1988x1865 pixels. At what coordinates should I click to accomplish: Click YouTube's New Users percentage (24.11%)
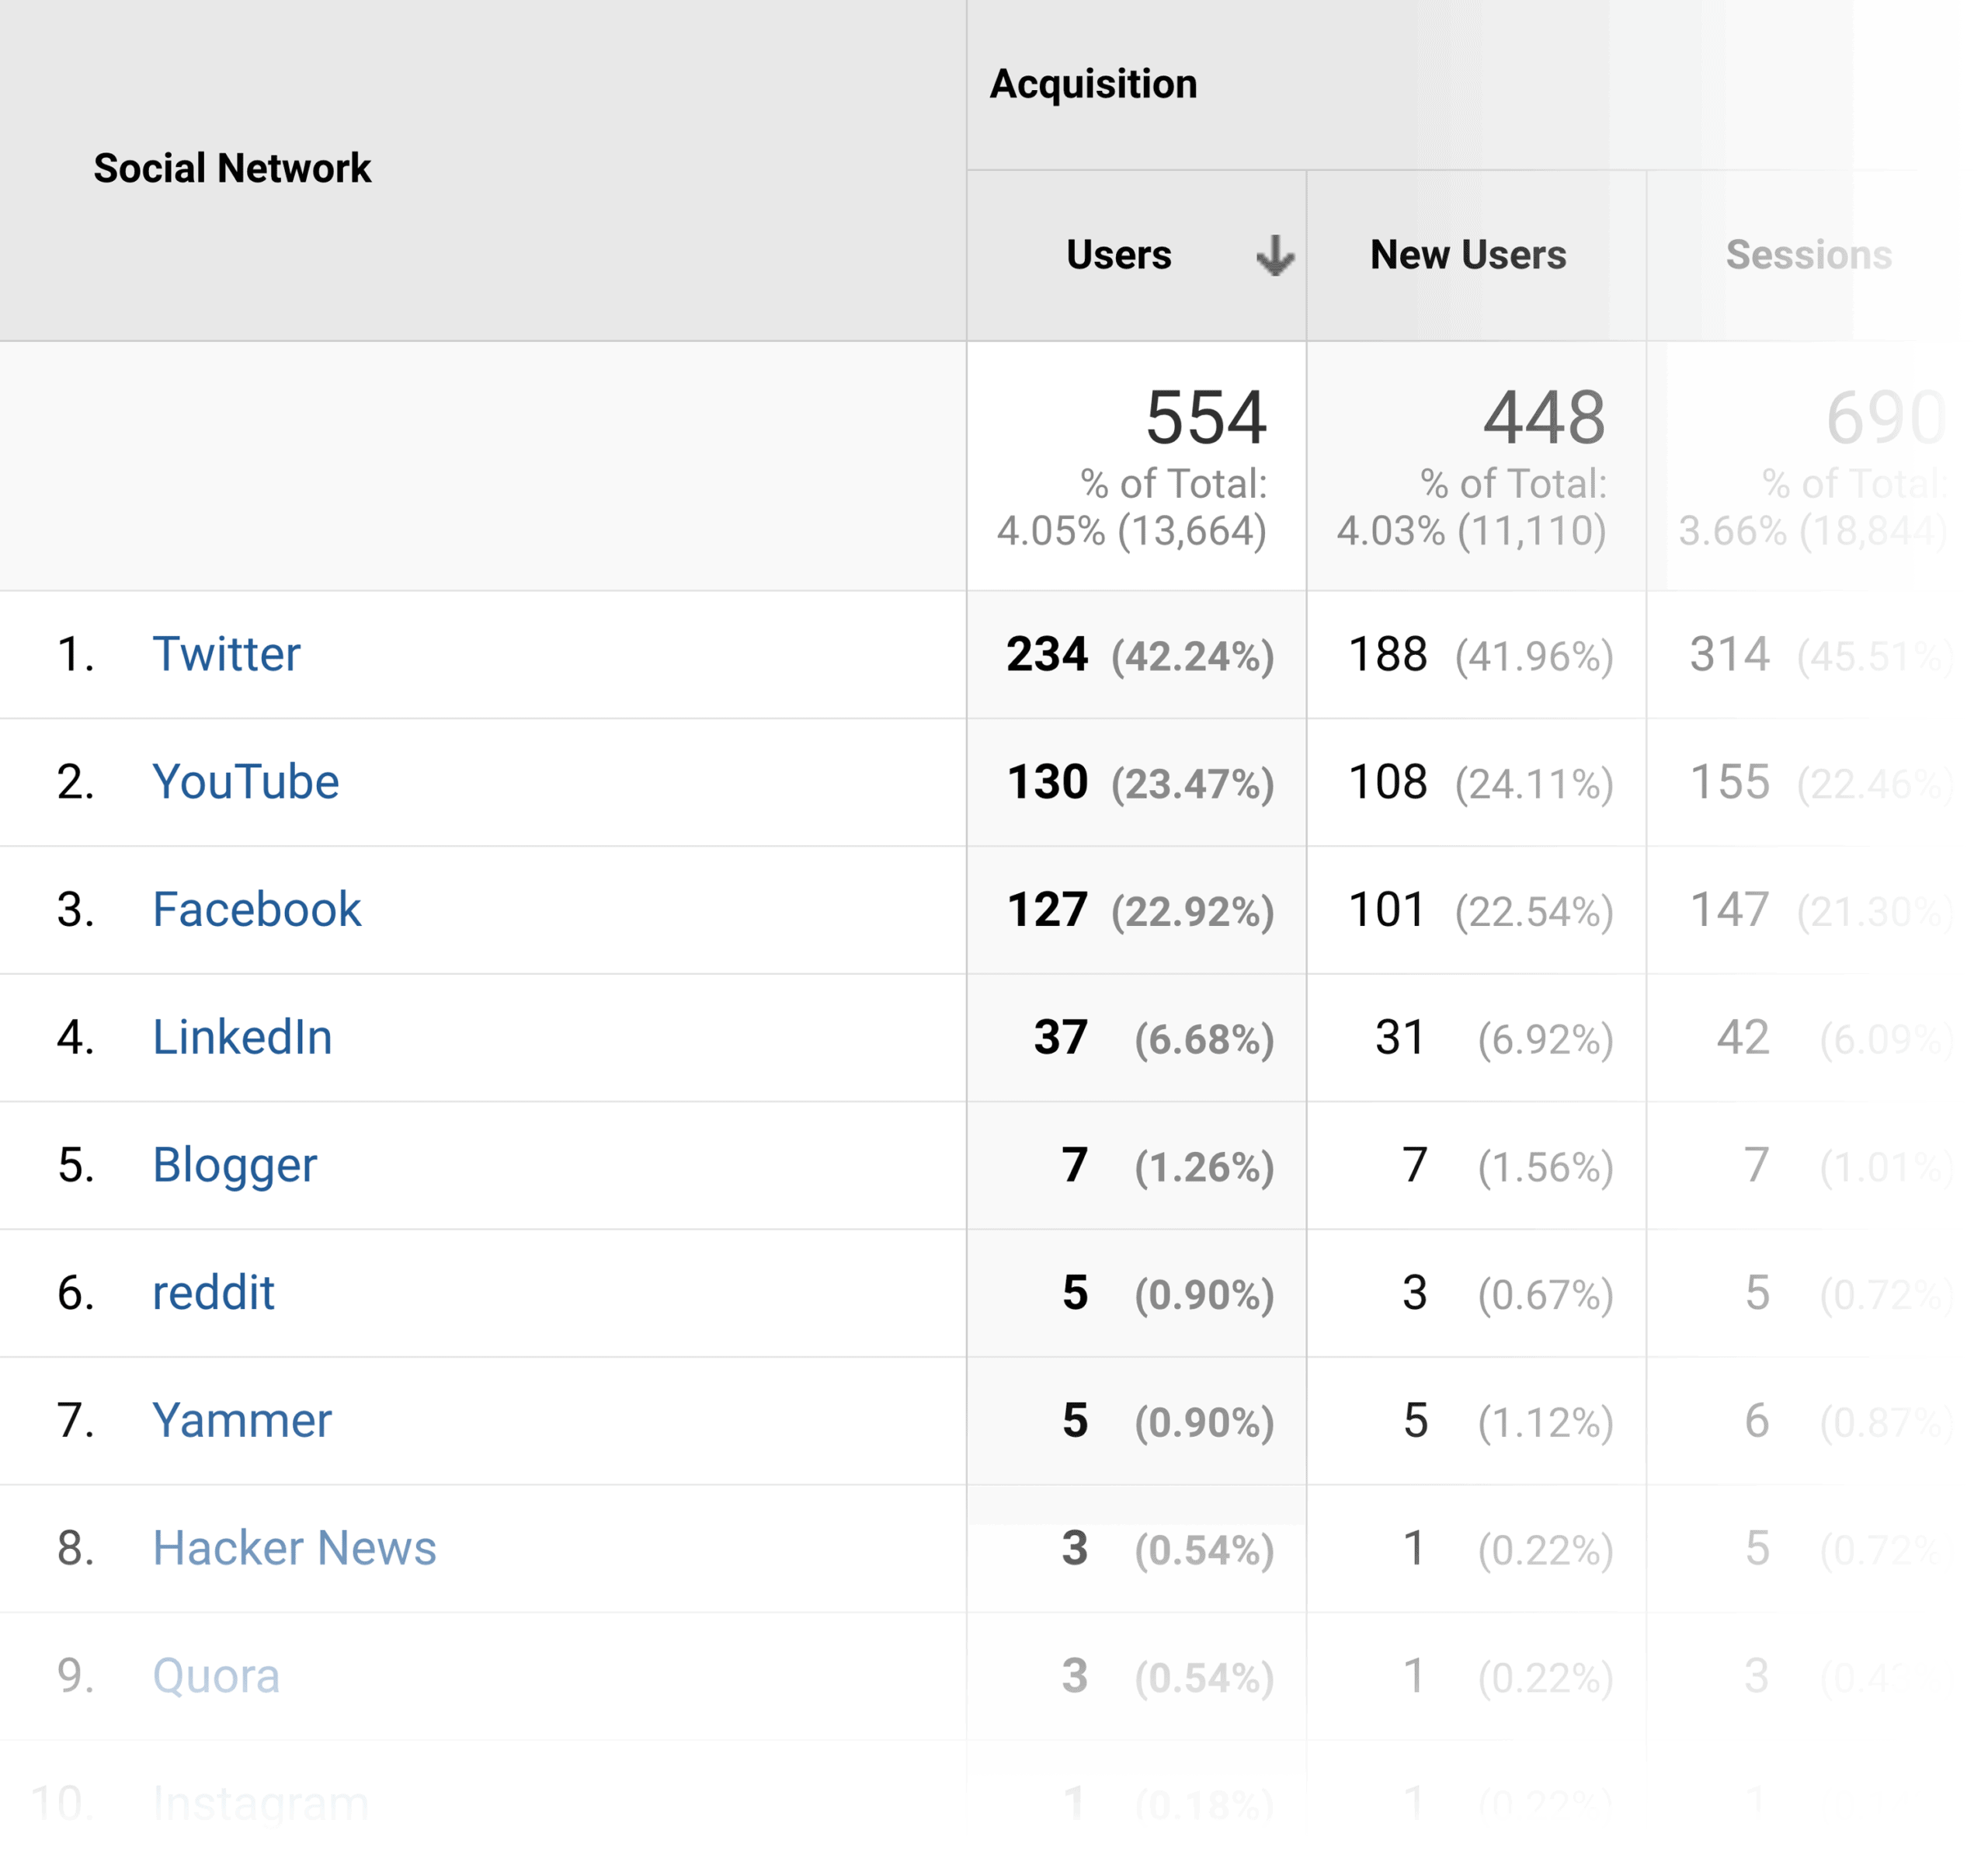1534,784
